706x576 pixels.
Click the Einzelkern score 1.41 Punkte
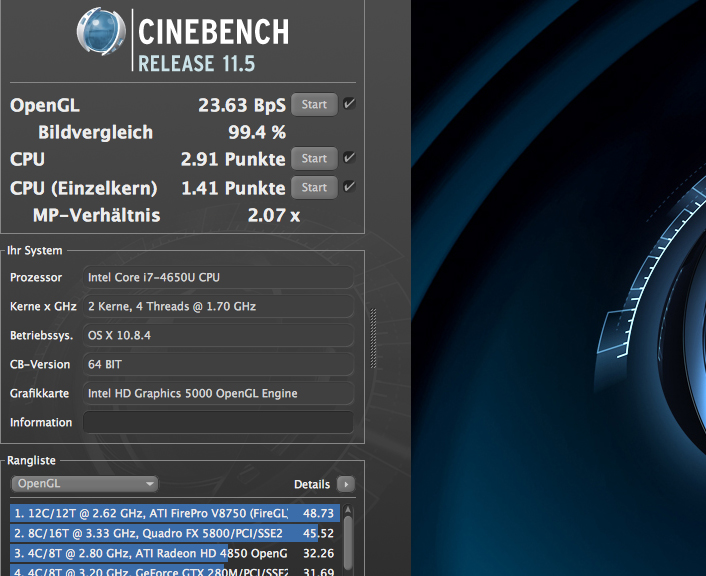(x=233, y=188)
